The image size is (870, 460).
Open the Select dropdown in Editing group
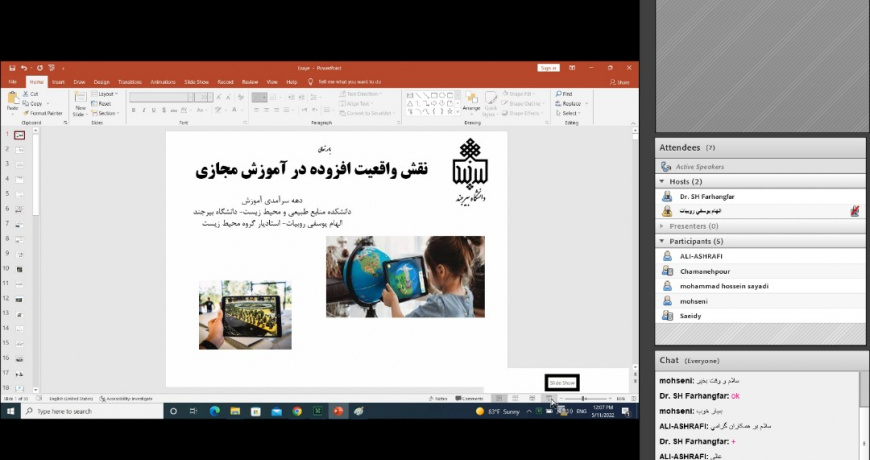point(568,113)
